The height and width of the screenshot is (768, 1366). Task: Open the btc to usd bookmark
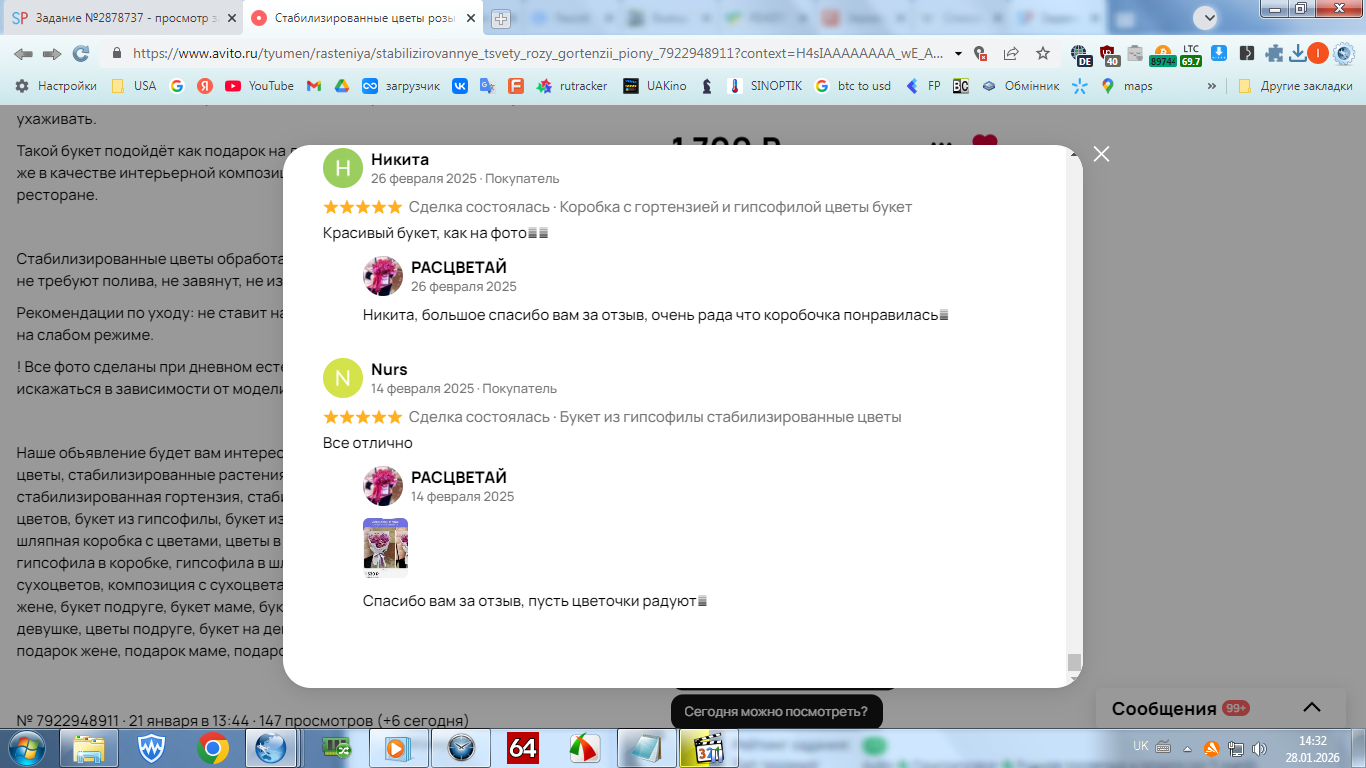point(852,86)
